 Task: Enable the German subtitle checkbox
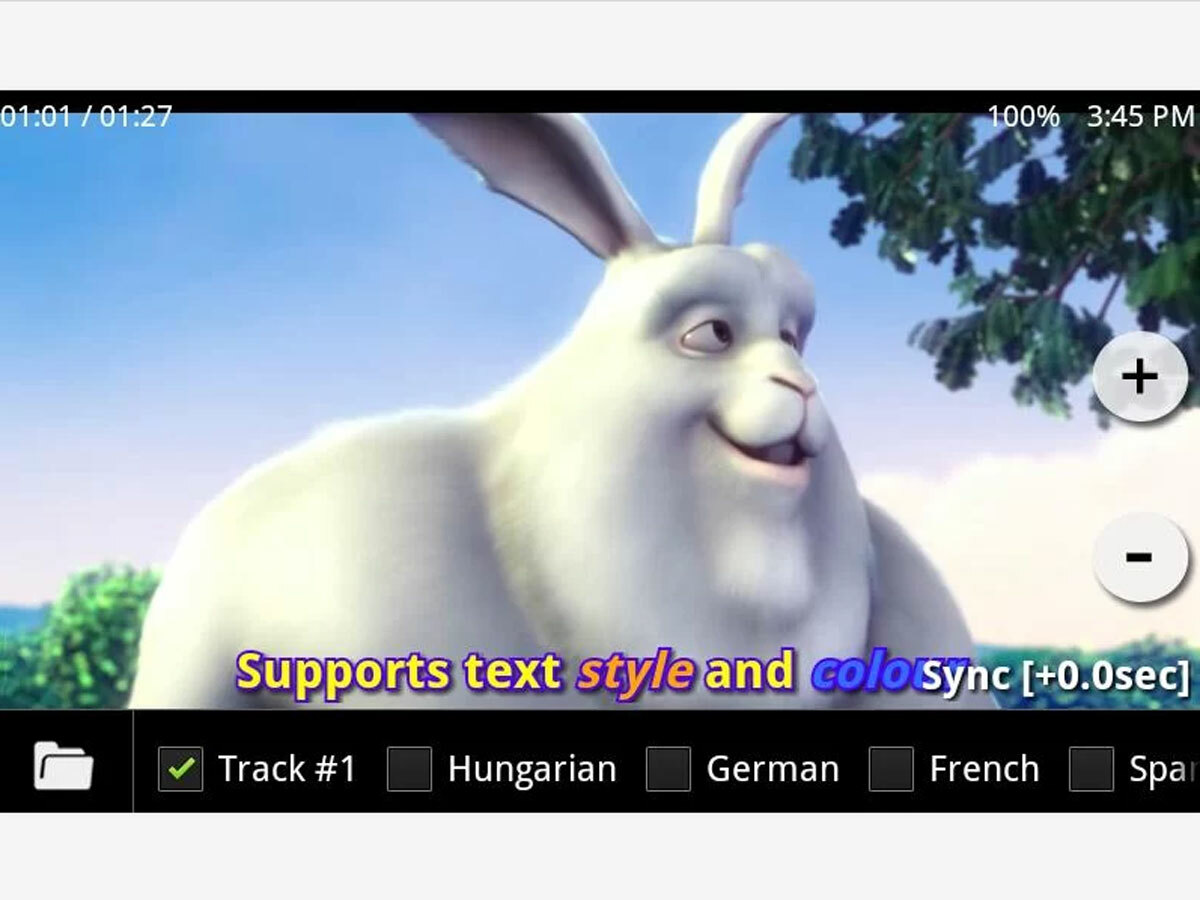(x=668, y=768)
